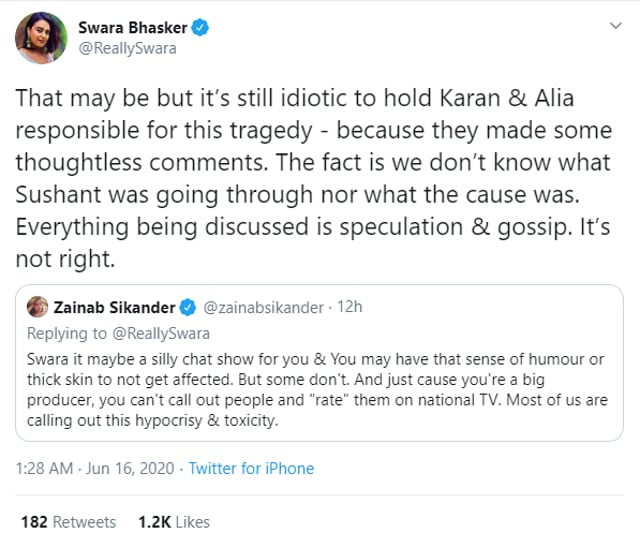The width and height of the screenshot is (640, 548).
Task: Click the 182 retweet count number
Action: tap(34, 522)
